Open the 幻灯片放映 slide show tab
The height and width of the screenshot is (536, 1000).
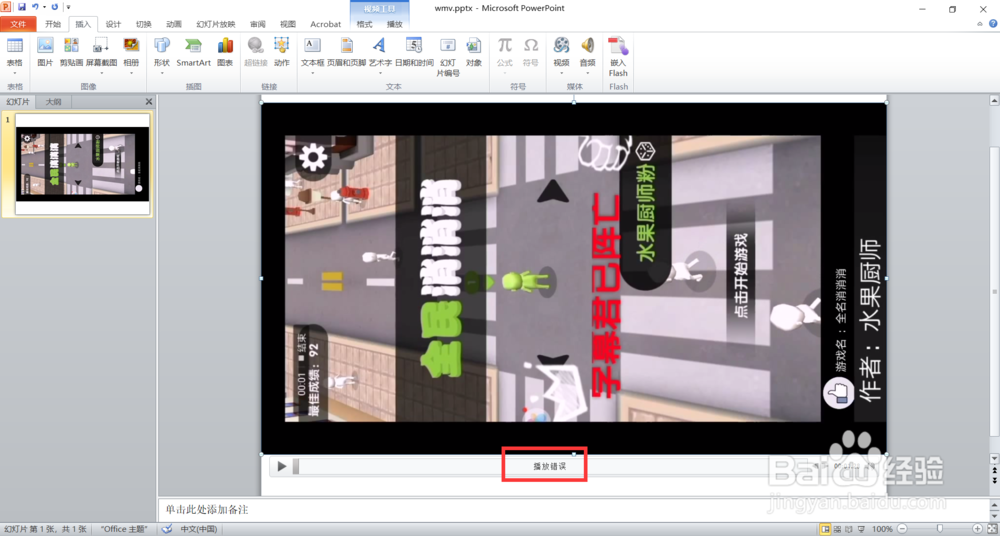216,24
